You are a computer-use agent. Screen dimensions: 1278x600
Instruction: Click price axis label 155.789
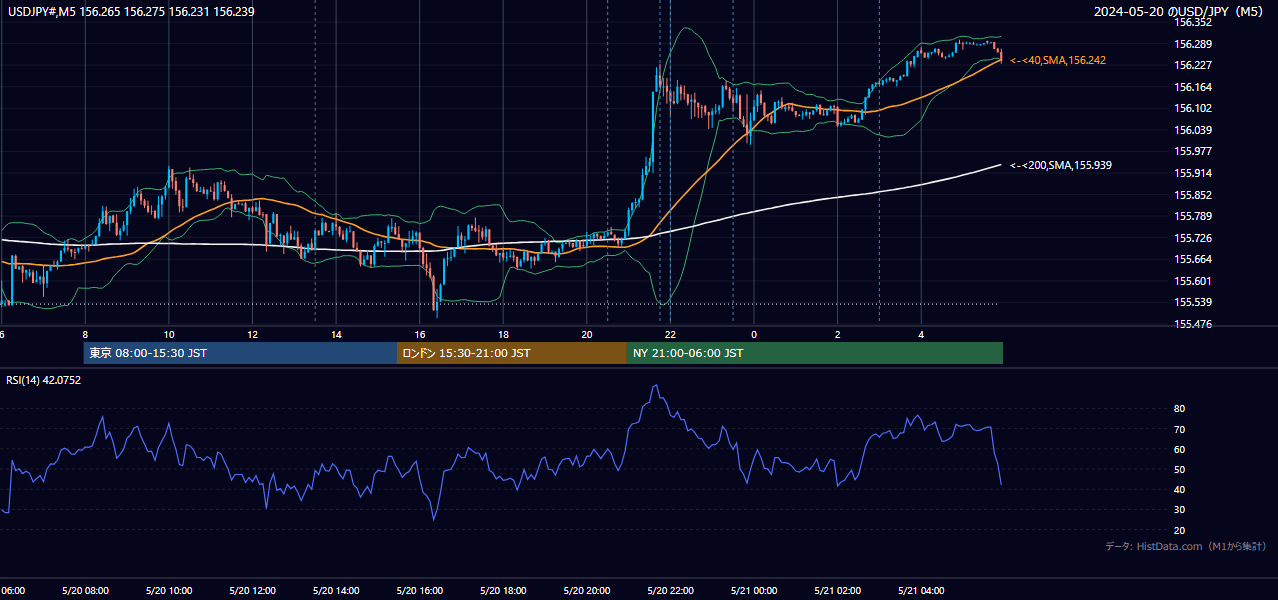tap(1193, 216)
